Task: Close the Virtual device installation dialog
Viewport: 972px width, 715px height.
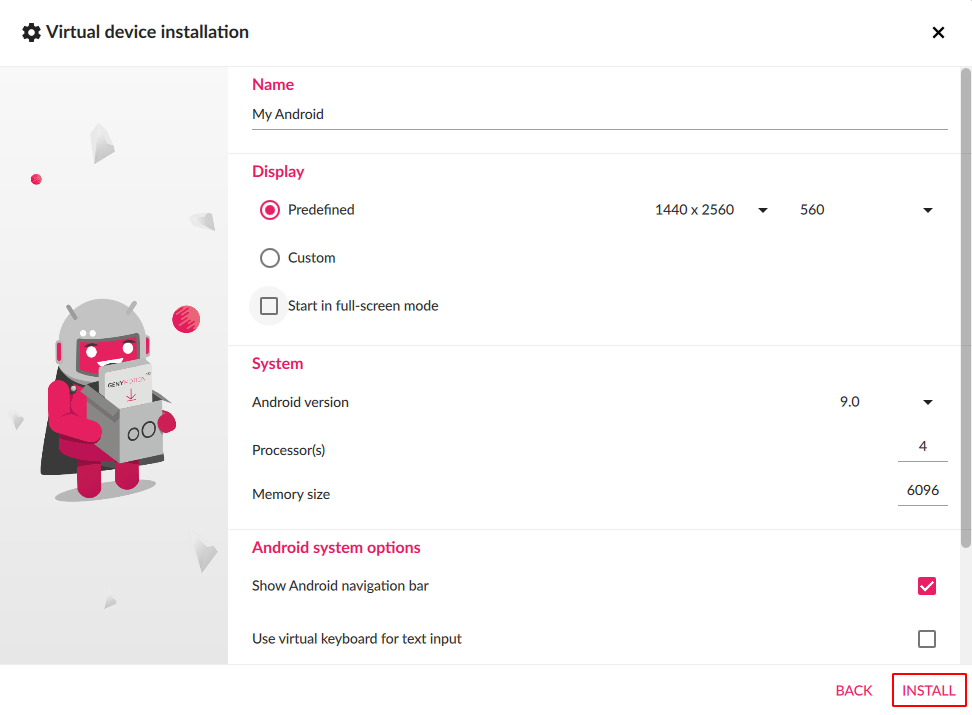Action: [938, 32]
